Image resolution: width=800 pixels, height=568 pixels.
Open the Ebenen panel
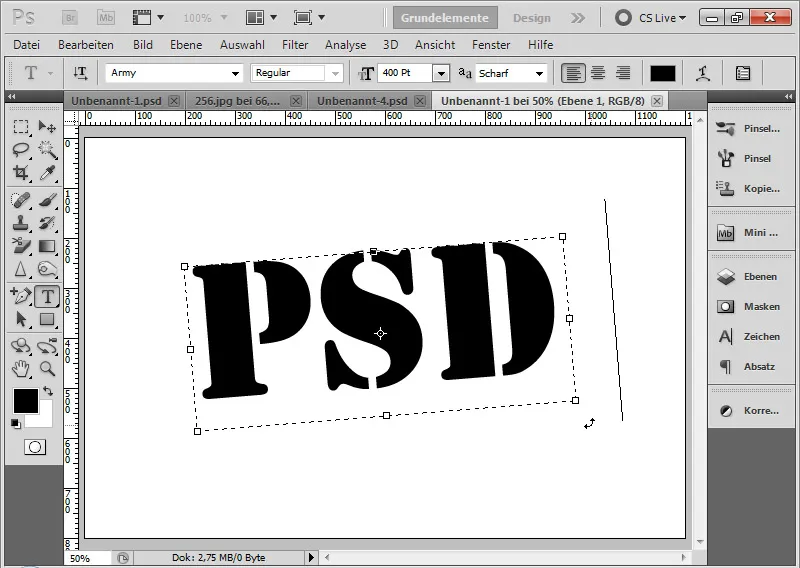[x=750, y=277]
